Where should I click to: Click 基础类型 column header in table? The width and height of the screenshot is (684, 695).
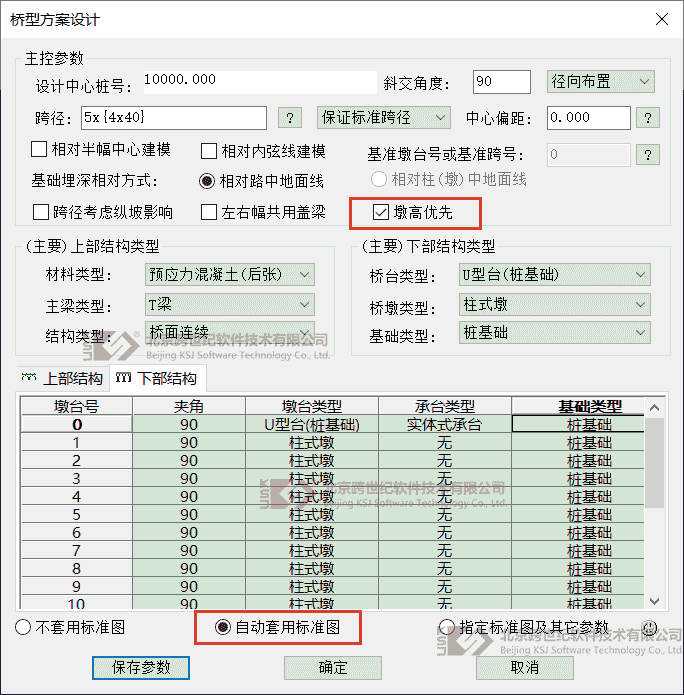578,406
